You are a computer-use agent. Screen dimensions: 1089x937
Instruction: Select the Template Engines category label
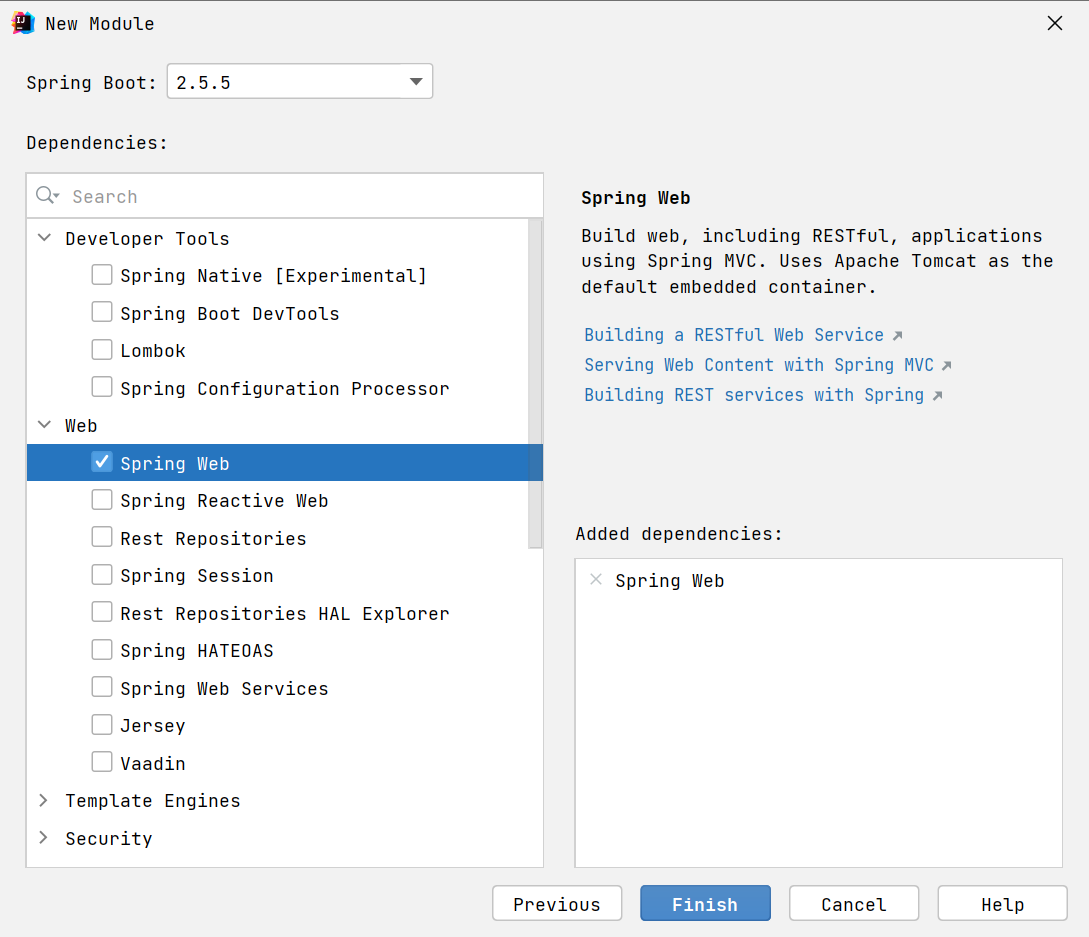pos(153,801)
